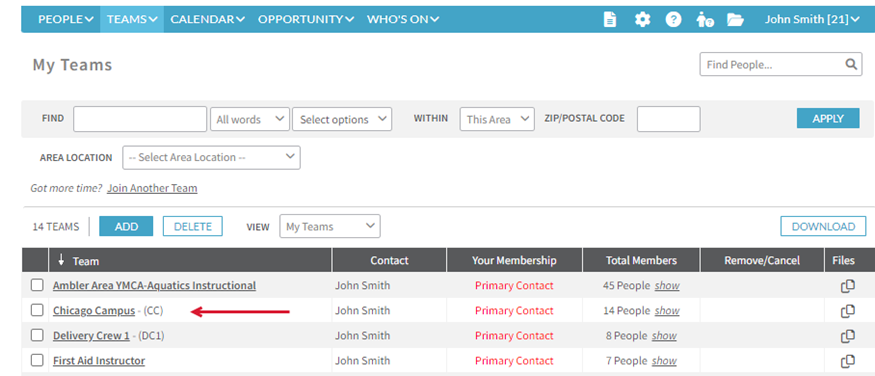Open the All words dropdown
The image size is (875, 376).
250,119
